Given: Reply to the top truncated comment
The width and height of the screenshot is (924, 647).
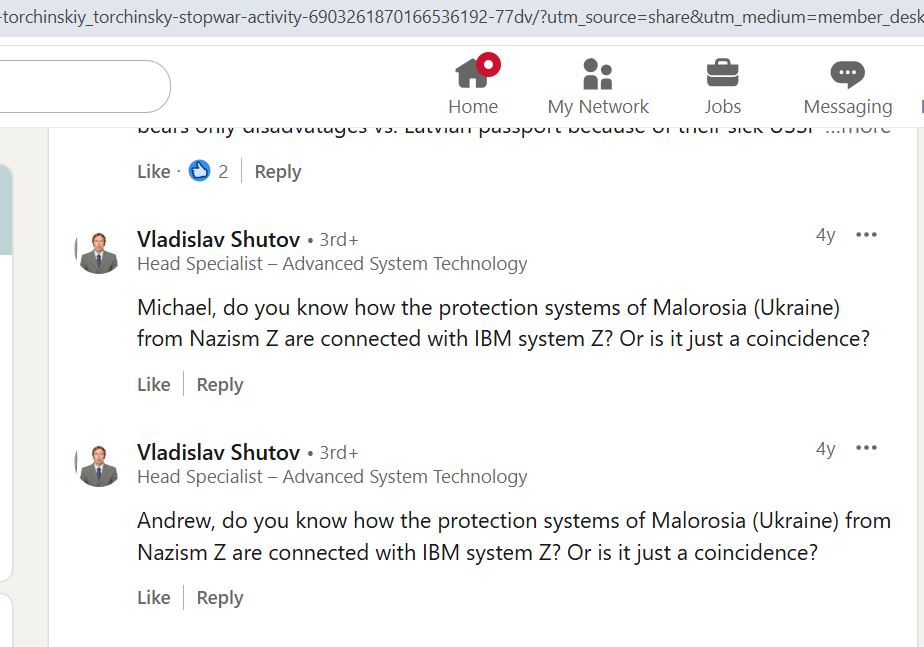Looking at the screenshot, I should pyautogui.click(x=278, y=172).
